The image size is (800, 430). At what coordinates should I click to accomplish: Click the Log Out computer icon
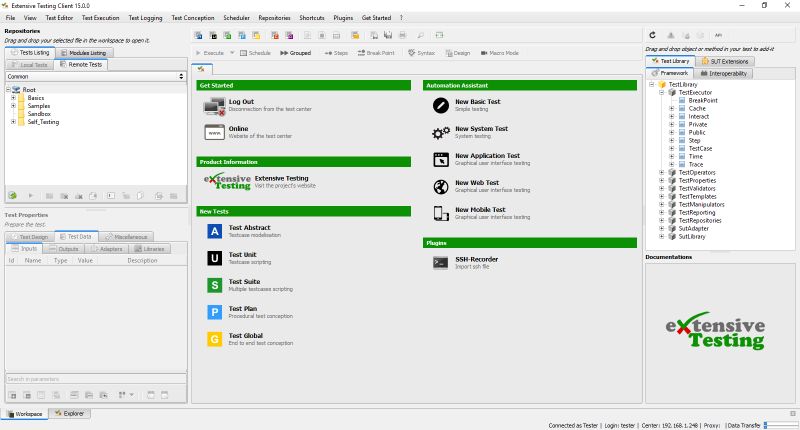click(x=214, y=106)
